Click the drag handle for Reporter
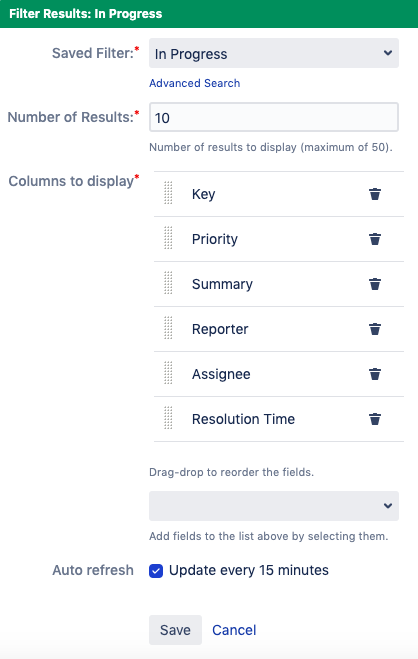Image resolution: width=418 pixels, height=659 pixels. (x=168, y=328)
